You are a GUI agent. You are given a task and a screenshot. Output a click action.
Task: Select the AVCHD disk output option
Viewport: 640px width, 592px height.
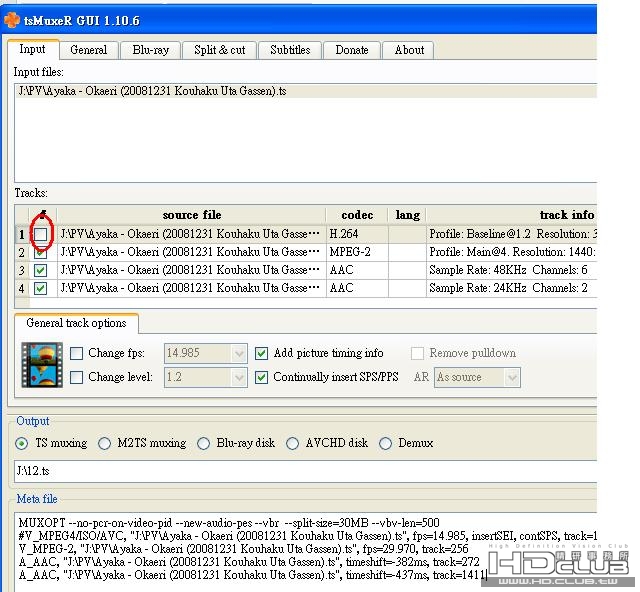pos(292,443)
